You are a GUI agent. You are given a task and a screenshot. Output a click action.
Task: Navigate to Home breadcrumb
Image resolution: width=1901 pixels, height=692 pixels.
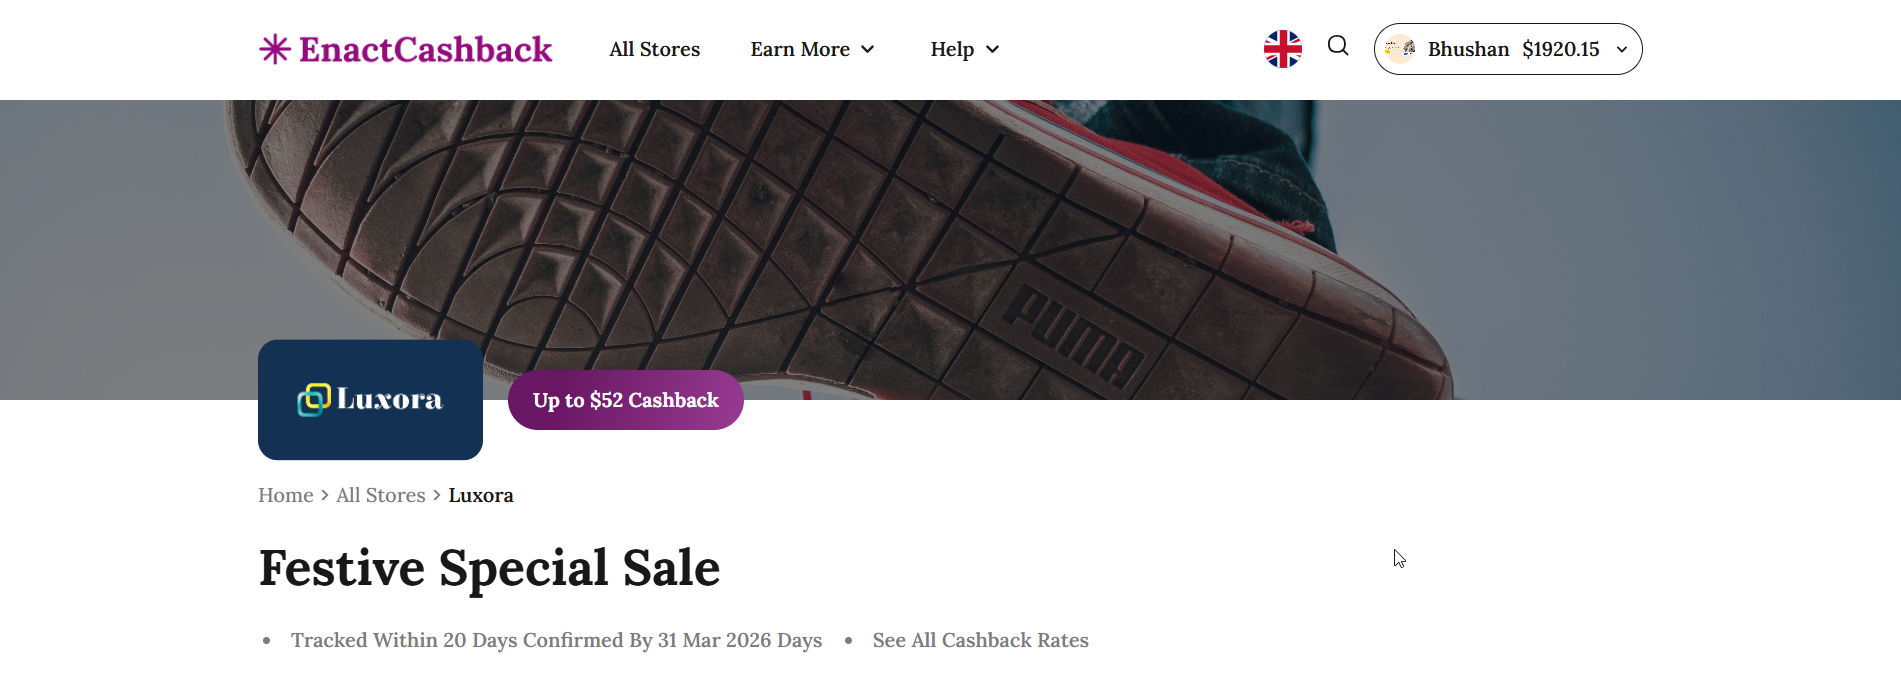coord(285,495)
